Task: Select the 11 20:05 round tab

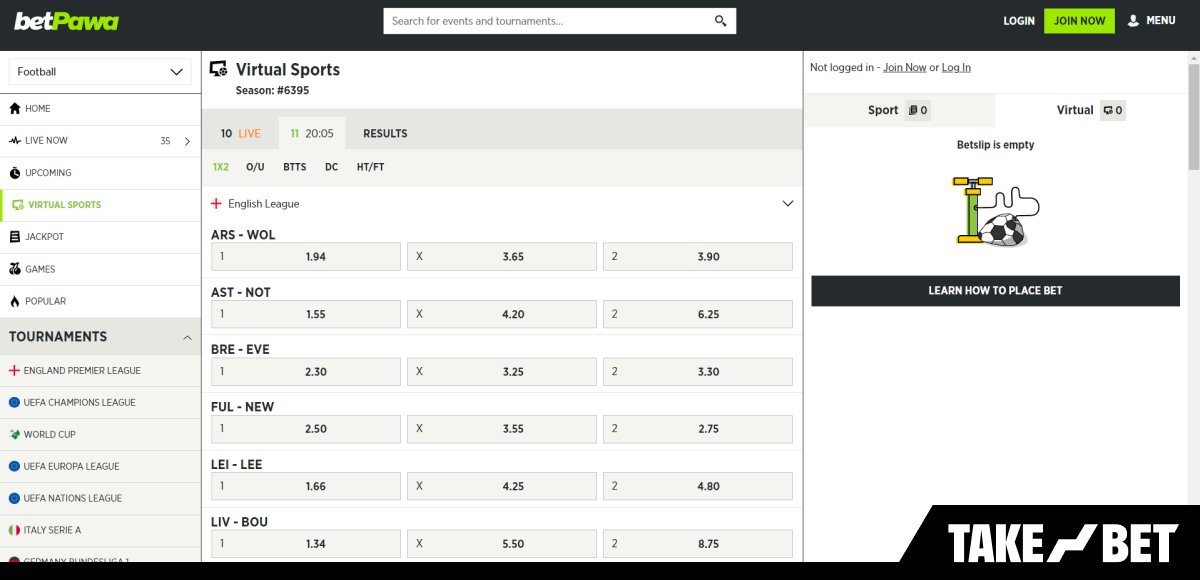Action: [312, 133]
